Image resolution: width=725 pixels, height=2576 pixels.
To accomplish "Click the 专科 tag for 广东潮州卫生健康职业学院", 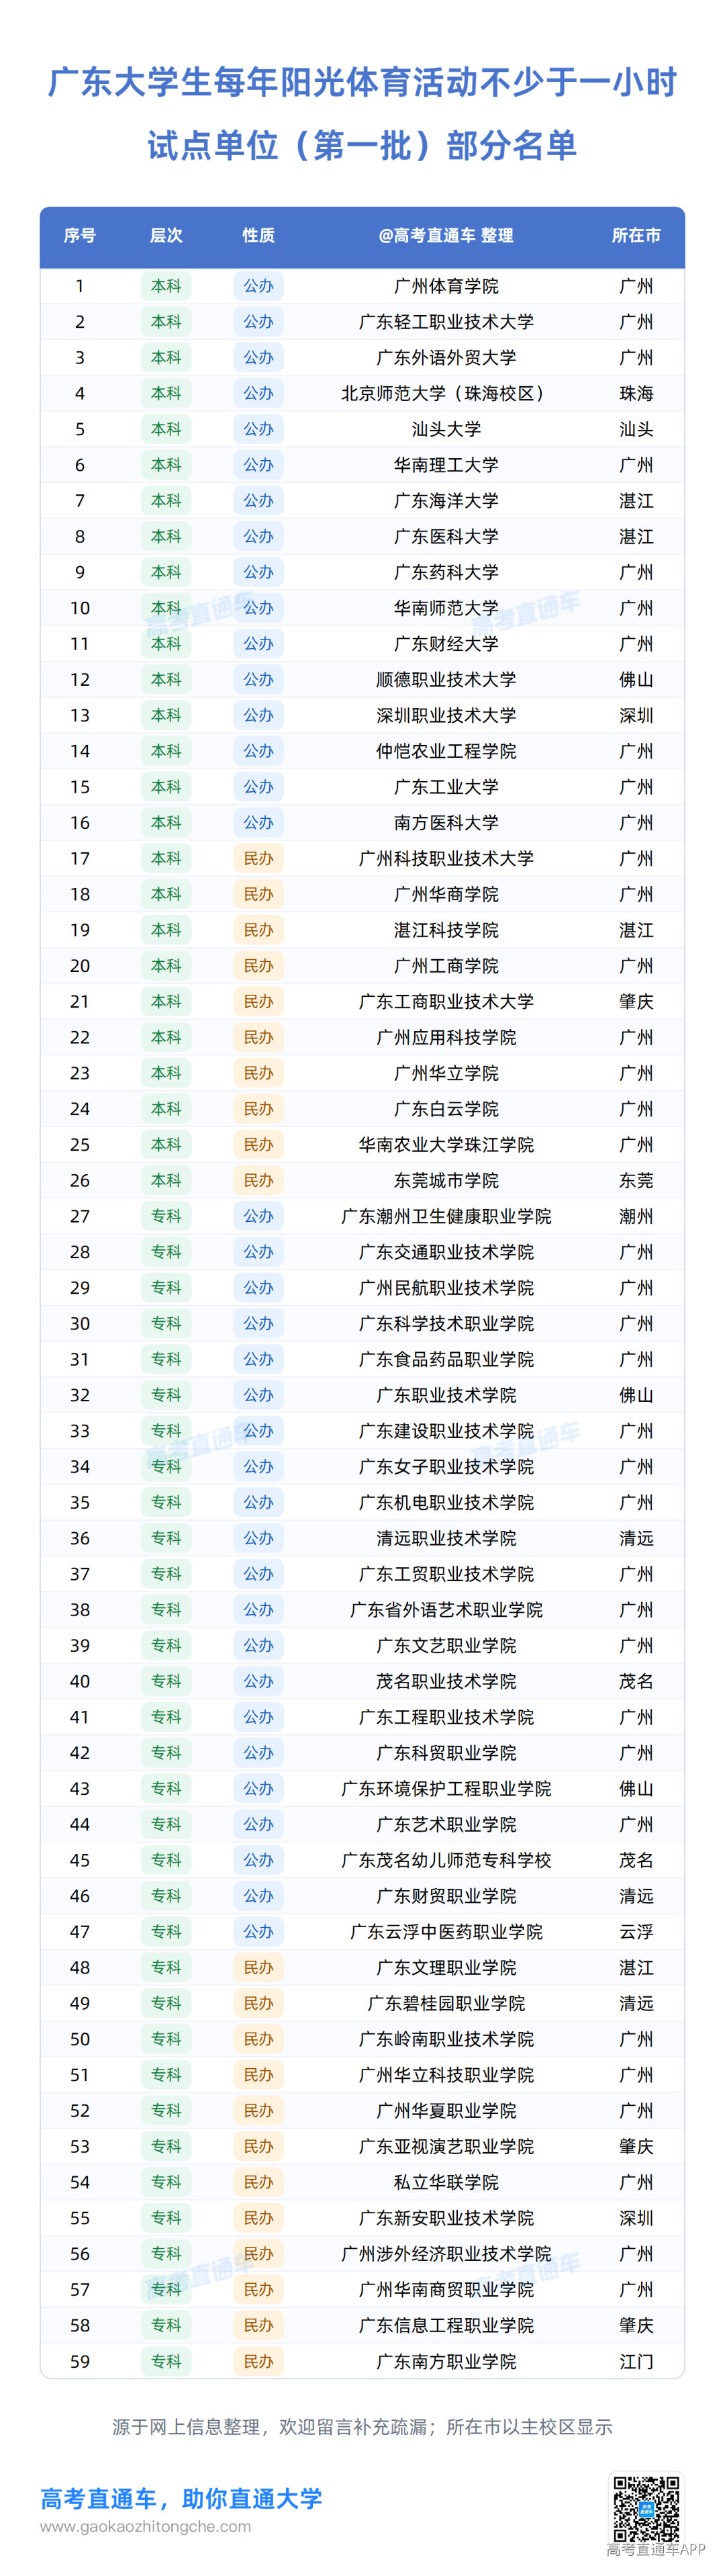I will click(x=166, y=1216).
